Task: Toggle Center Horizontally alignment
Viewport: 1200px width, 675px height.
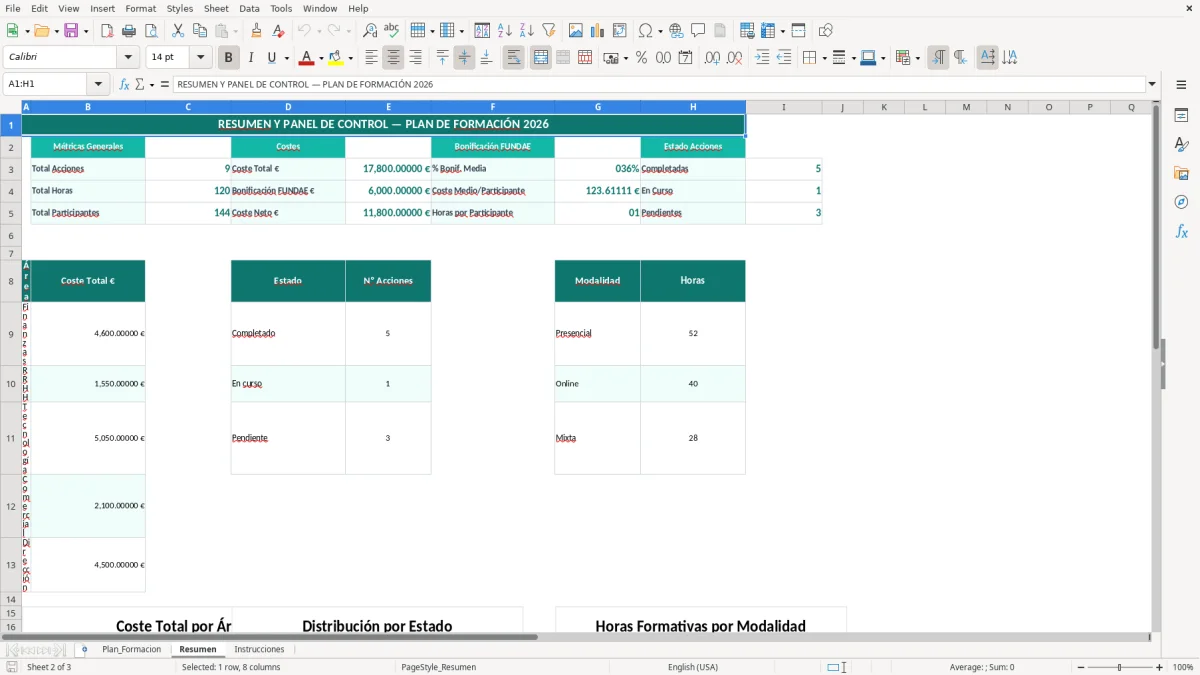Action: (x=393, y=58)
